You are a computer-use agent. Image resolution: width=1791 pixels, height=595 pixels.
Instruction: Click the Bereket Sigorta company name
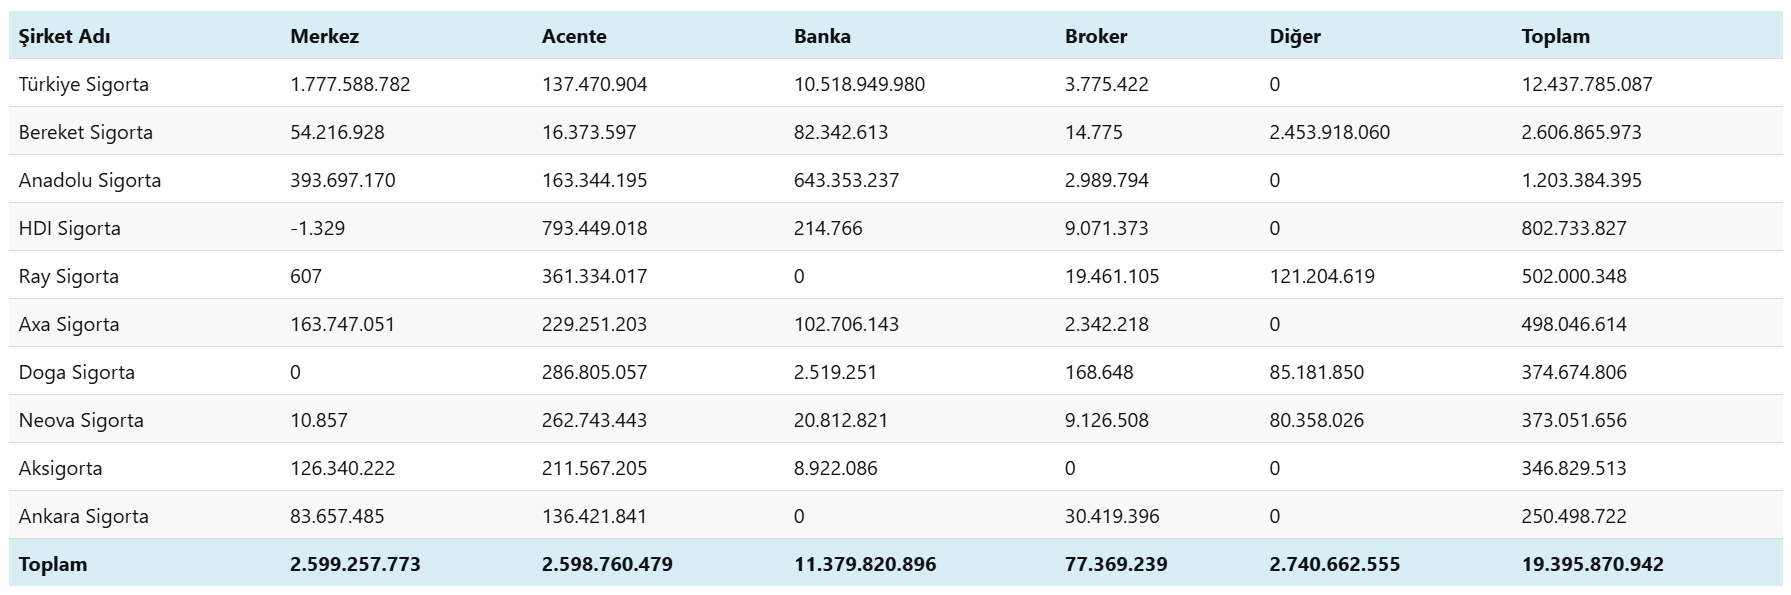[86, 132]
